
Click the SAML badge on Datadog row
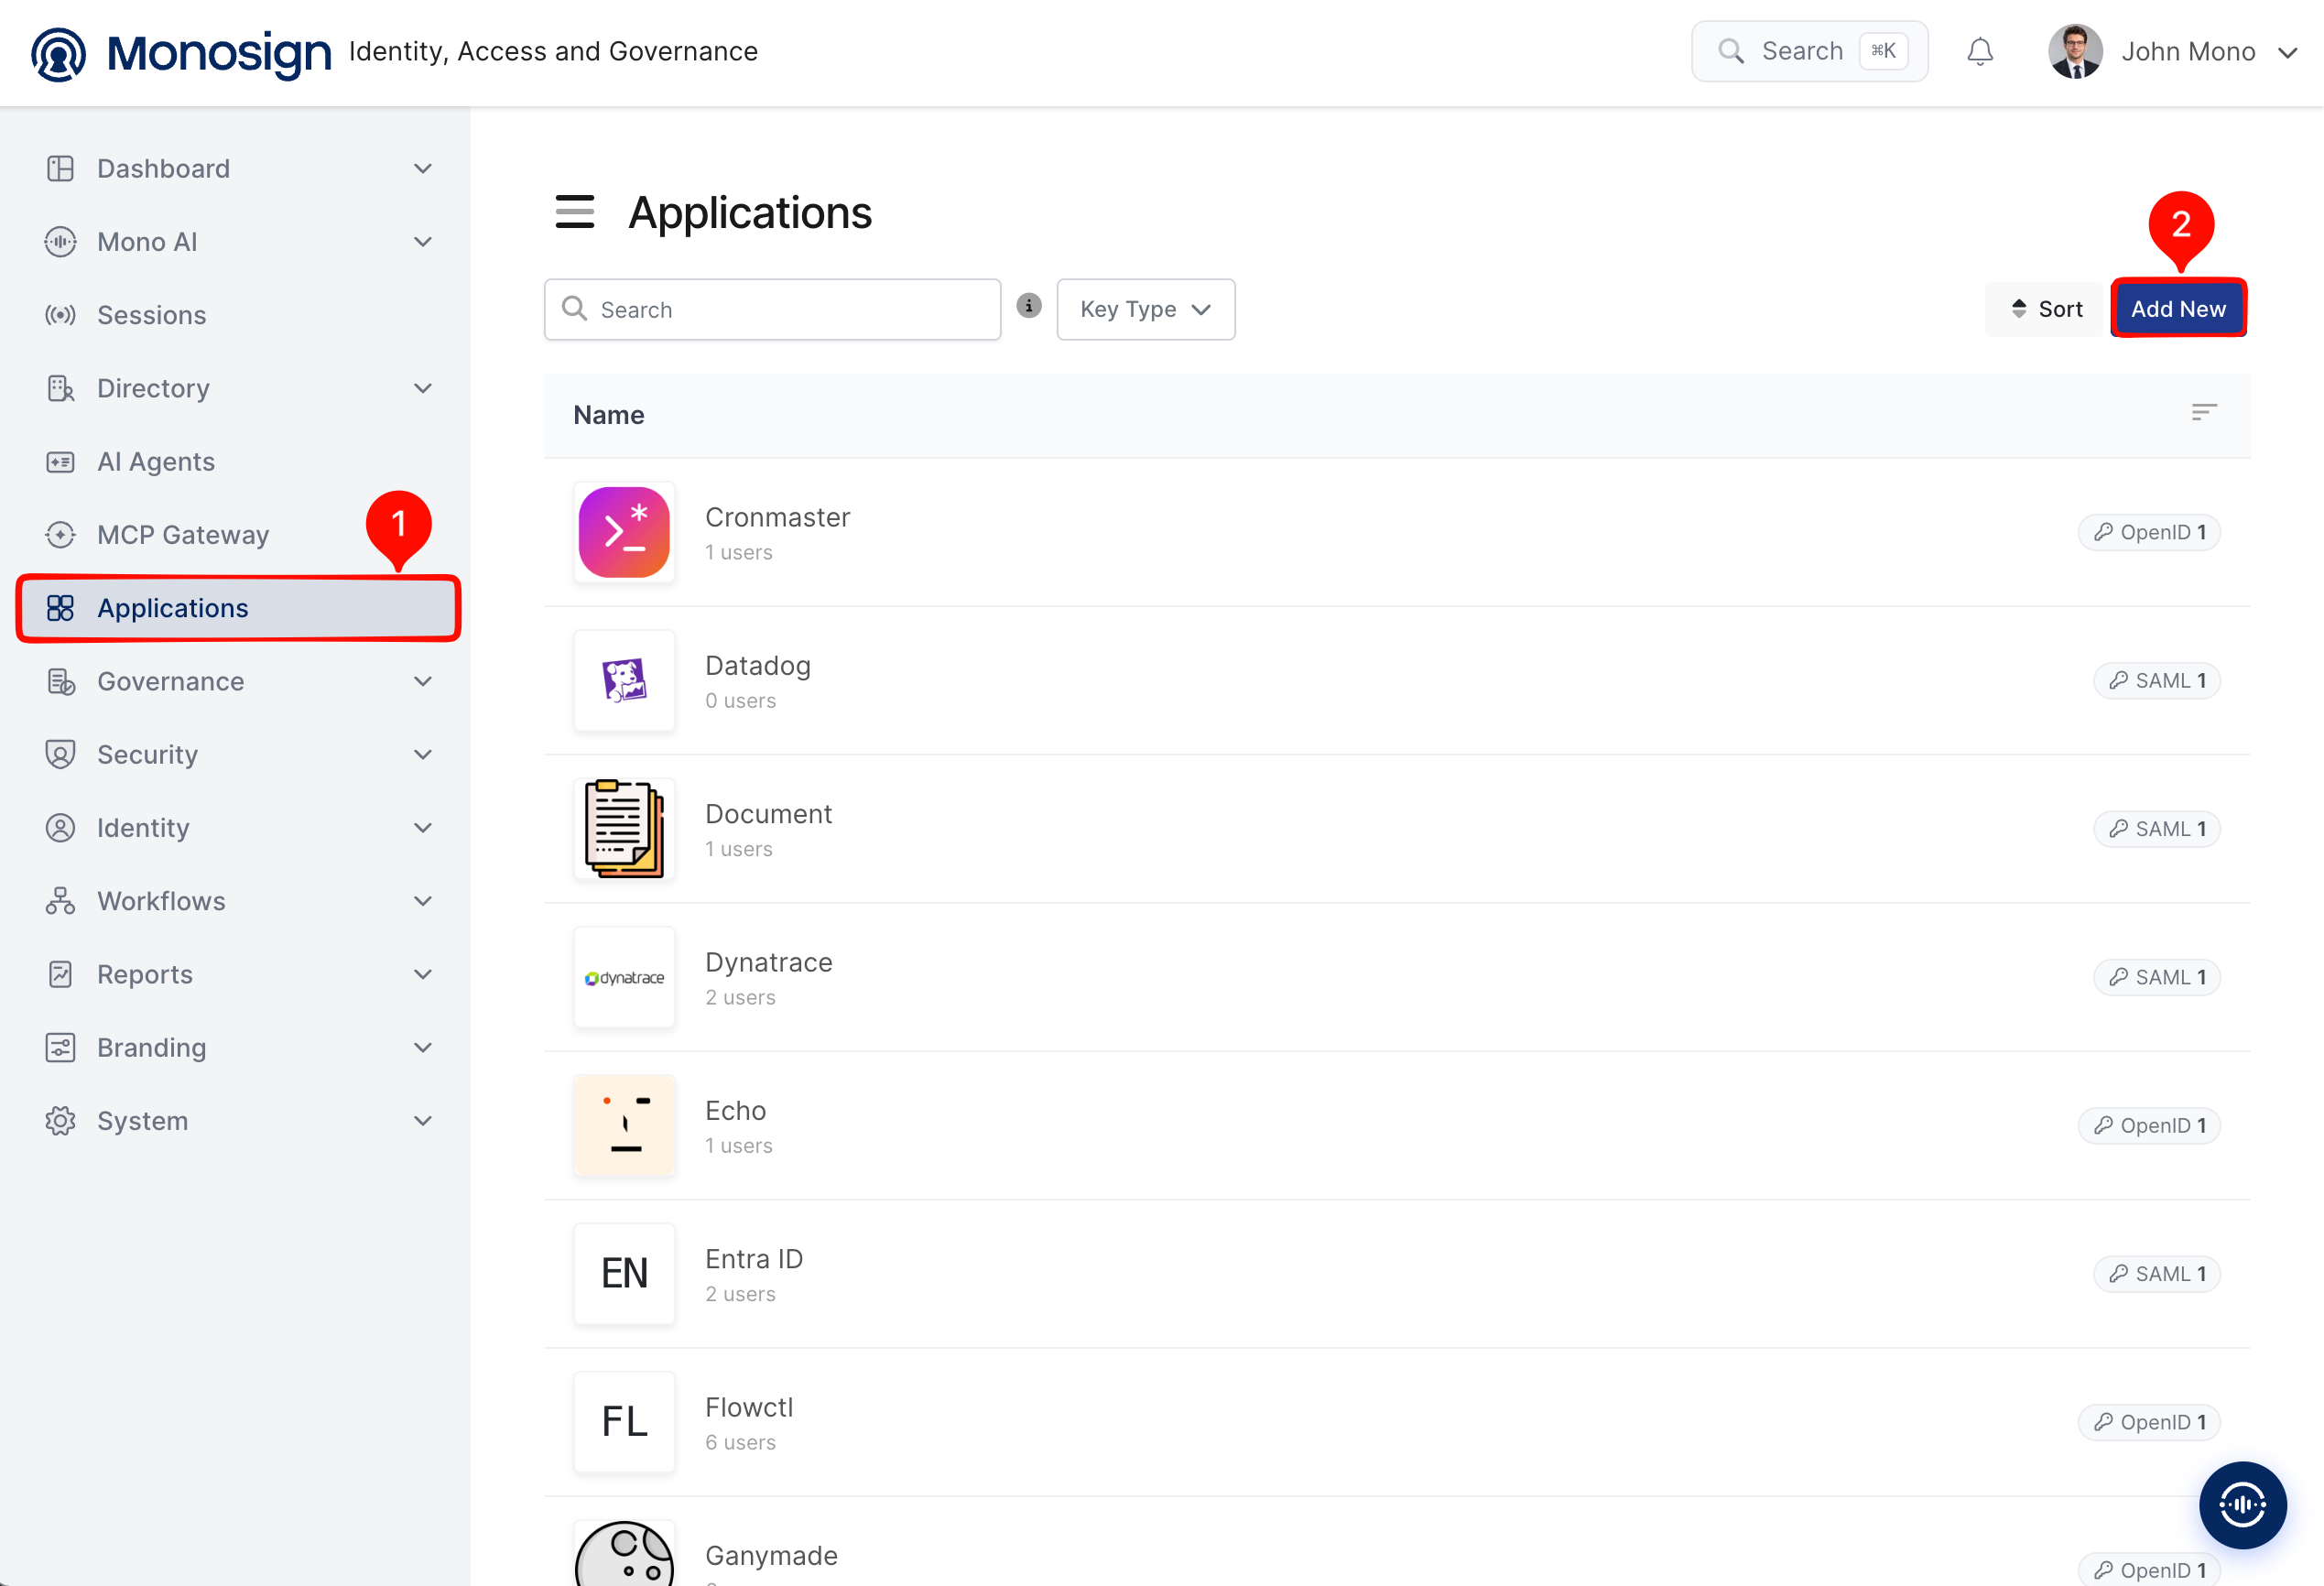click(x=2156, y=681)
